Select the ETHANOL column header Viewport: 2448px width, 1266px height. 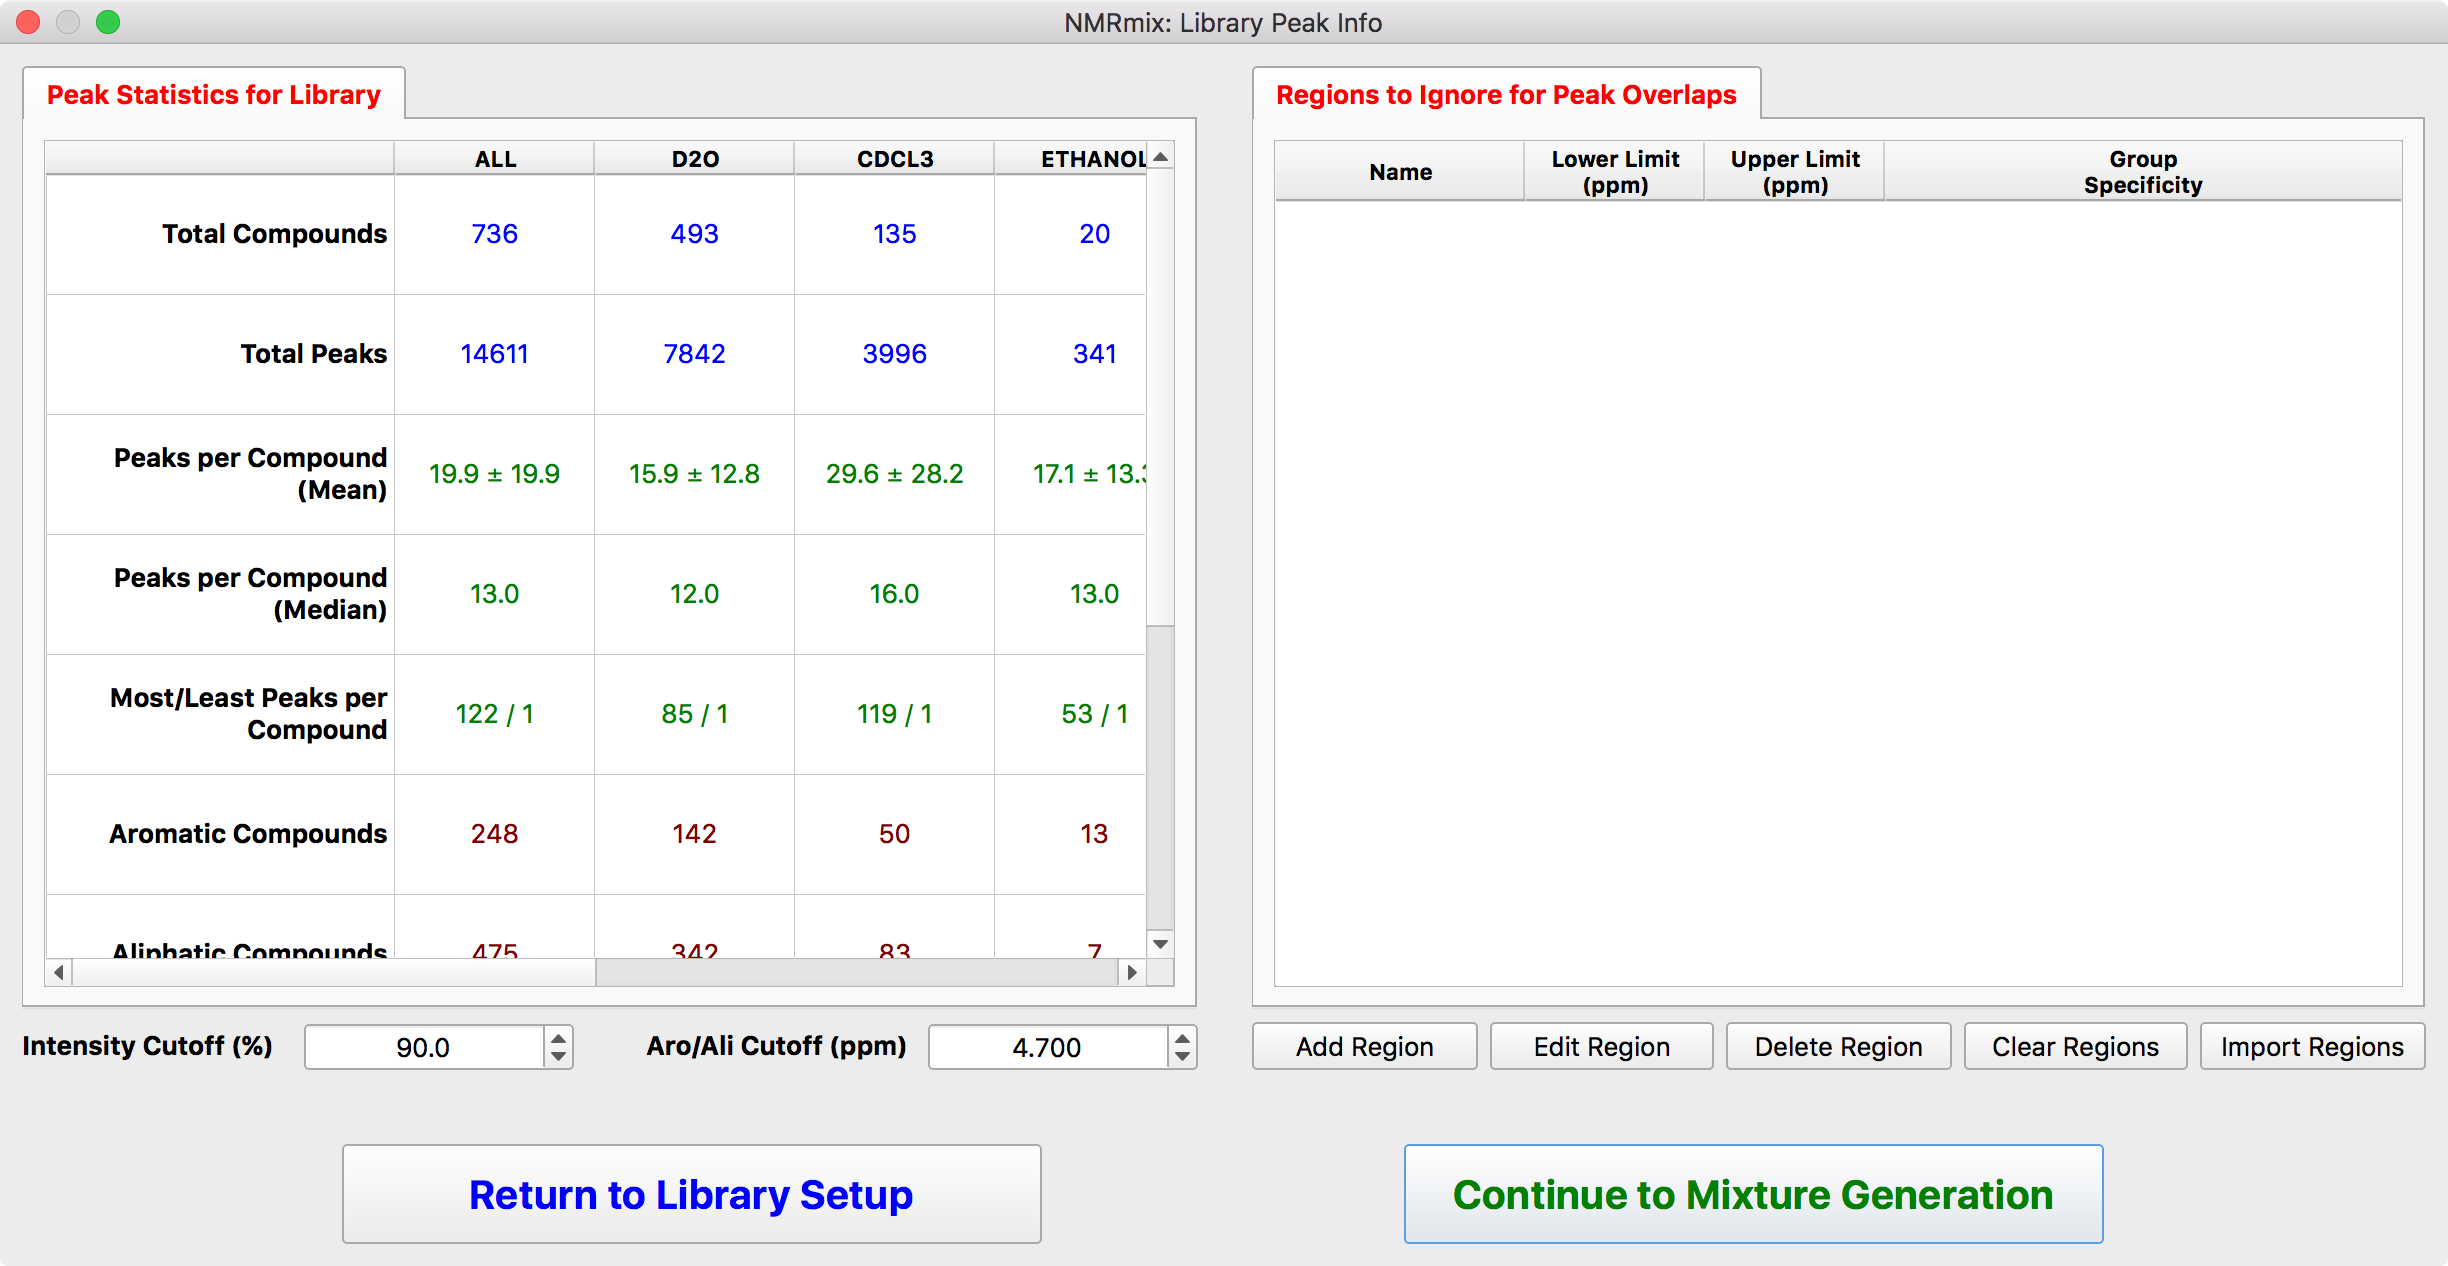point(1071,159)
